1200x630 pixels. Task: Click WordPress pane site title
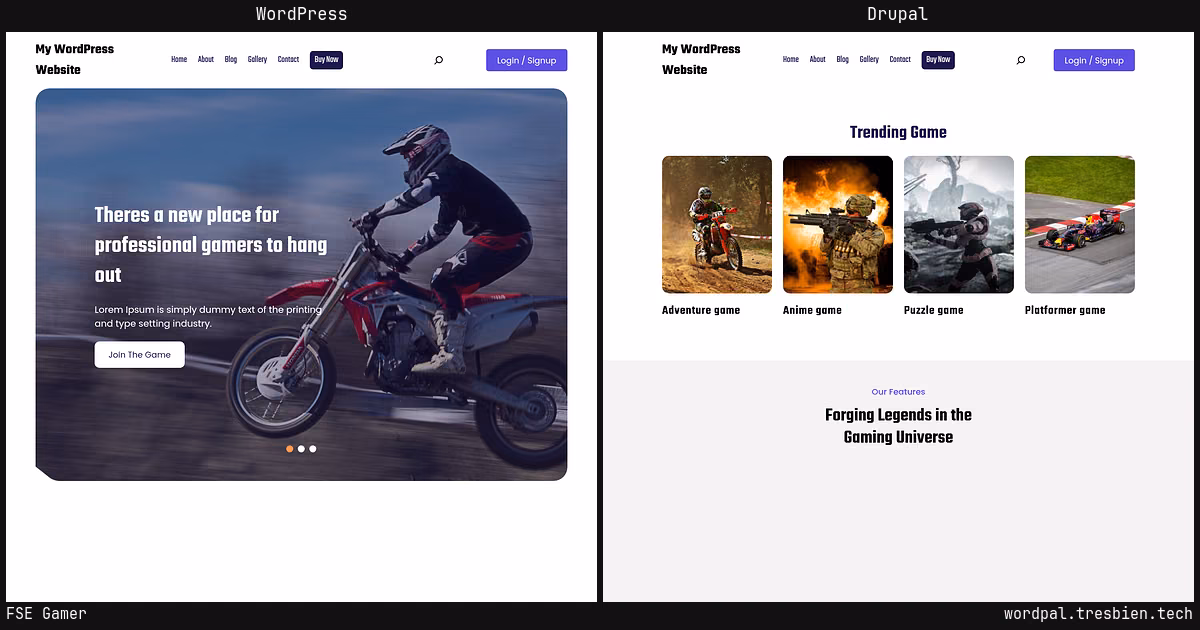click(x=75, y=59)
